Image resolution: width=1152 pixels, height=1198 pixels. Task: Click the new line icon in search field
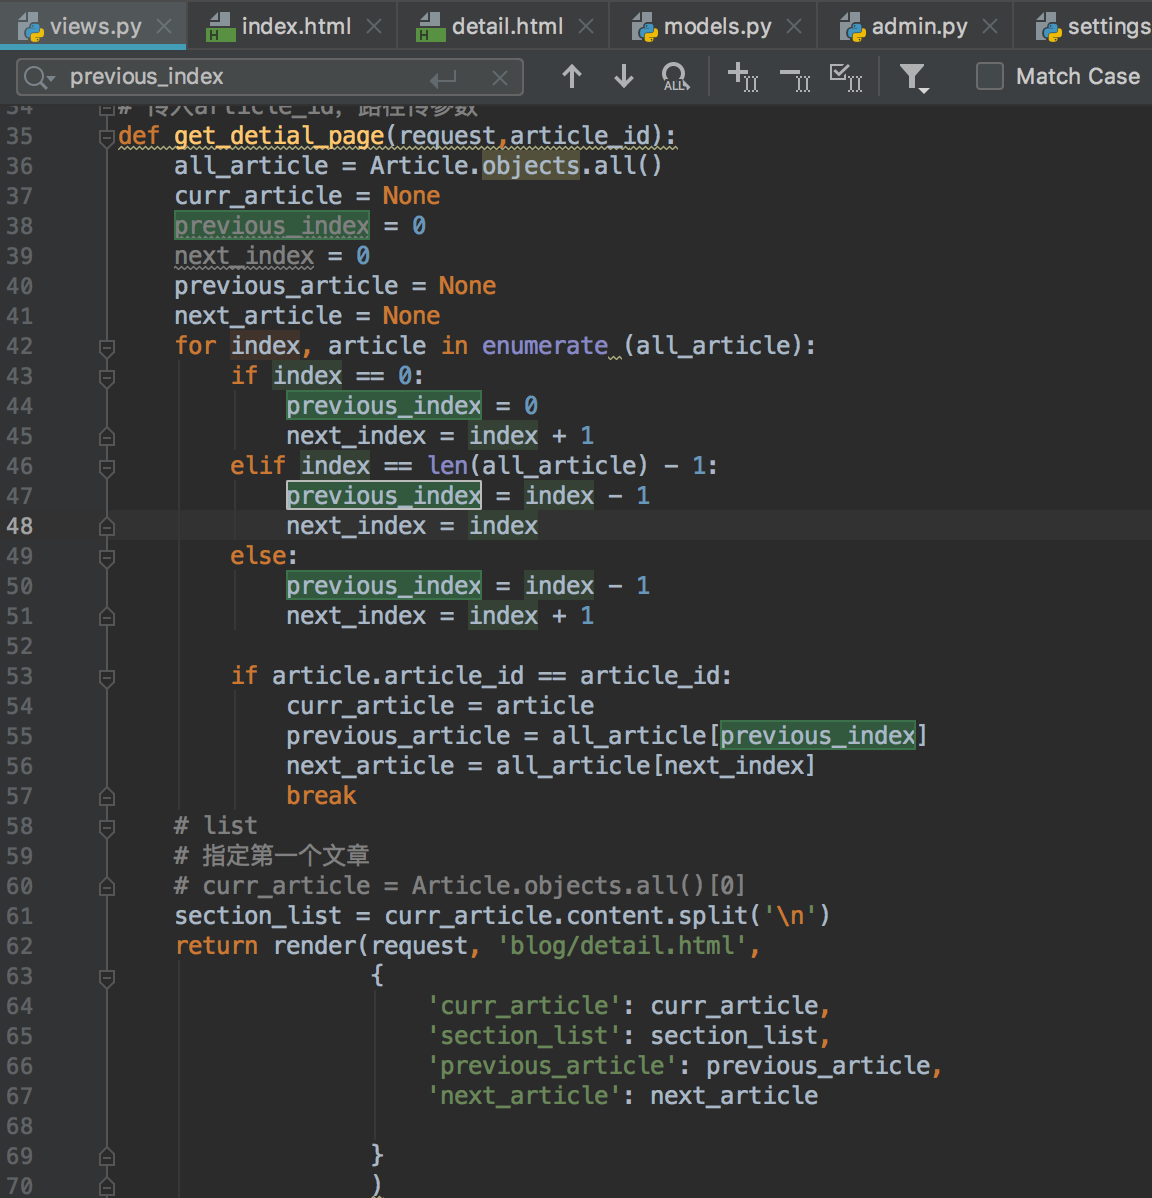pyautogui.click(x=443, y=77)
